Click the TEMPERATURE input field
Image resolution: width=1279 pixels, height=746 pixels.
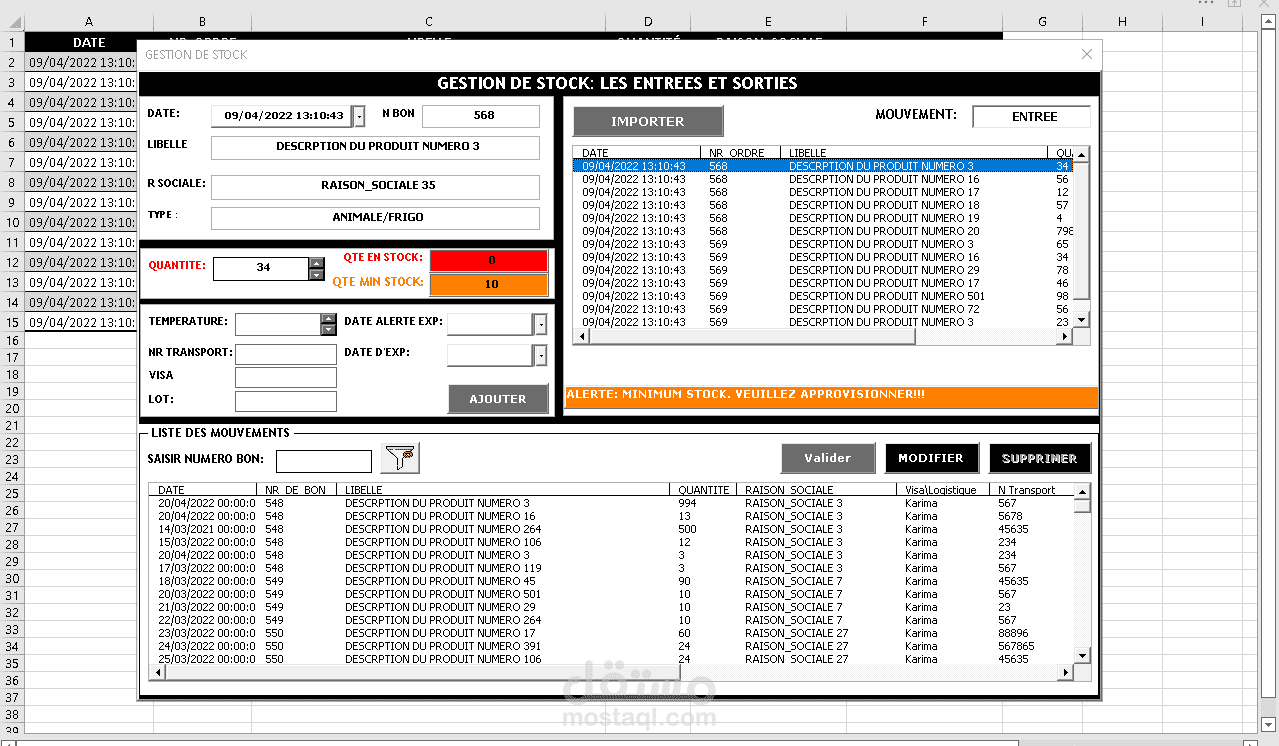(278, 324)
